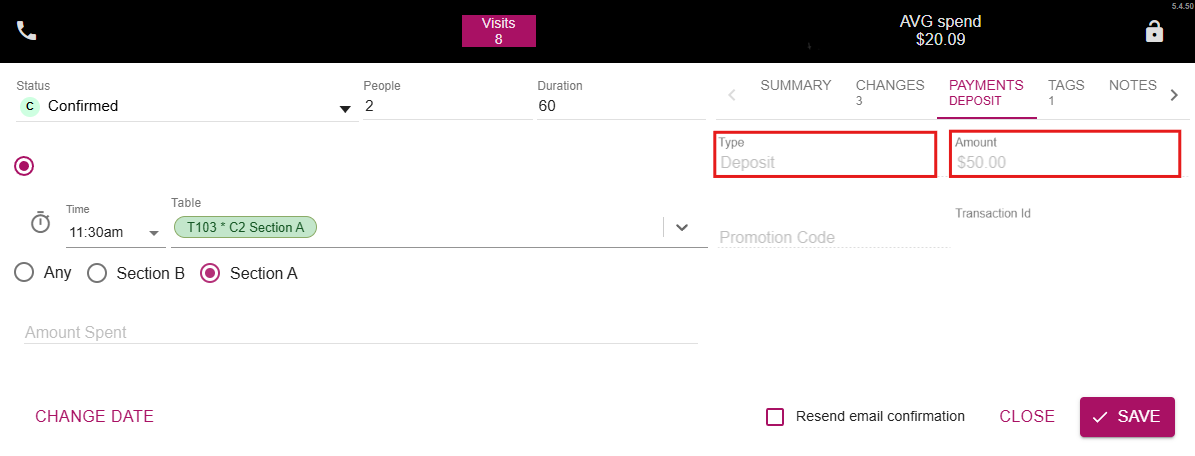The height and width of the screenshot is (456, 1195).
Task: Click the T103 C2 Section A chip
Action: tap(245, 227)
